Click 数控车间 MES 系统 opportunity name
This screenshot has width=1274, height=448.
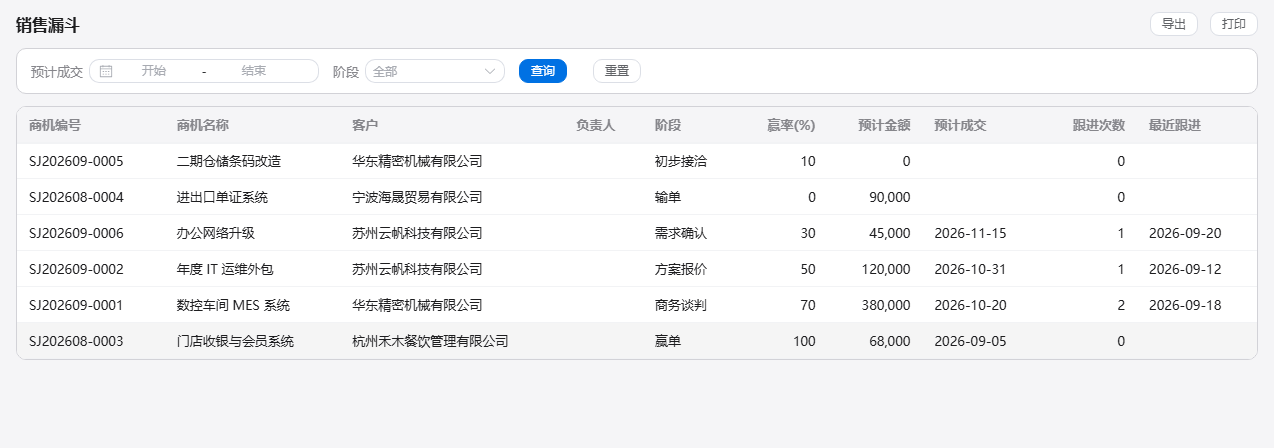(x=233, y=305)
